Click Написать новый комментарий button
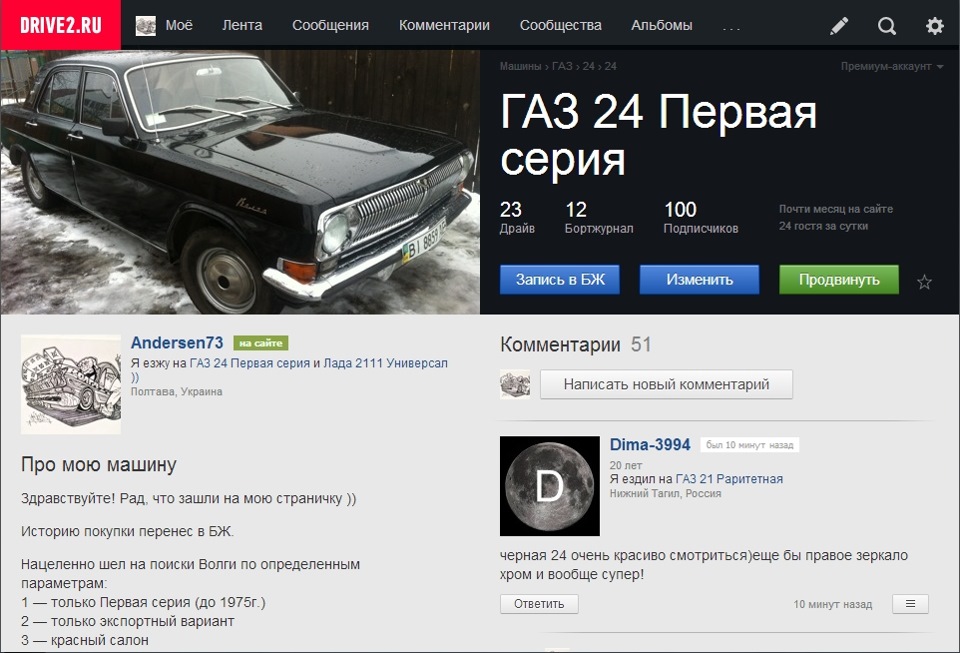The height and width of the screenshot is (653, 960). coord(666,384)
